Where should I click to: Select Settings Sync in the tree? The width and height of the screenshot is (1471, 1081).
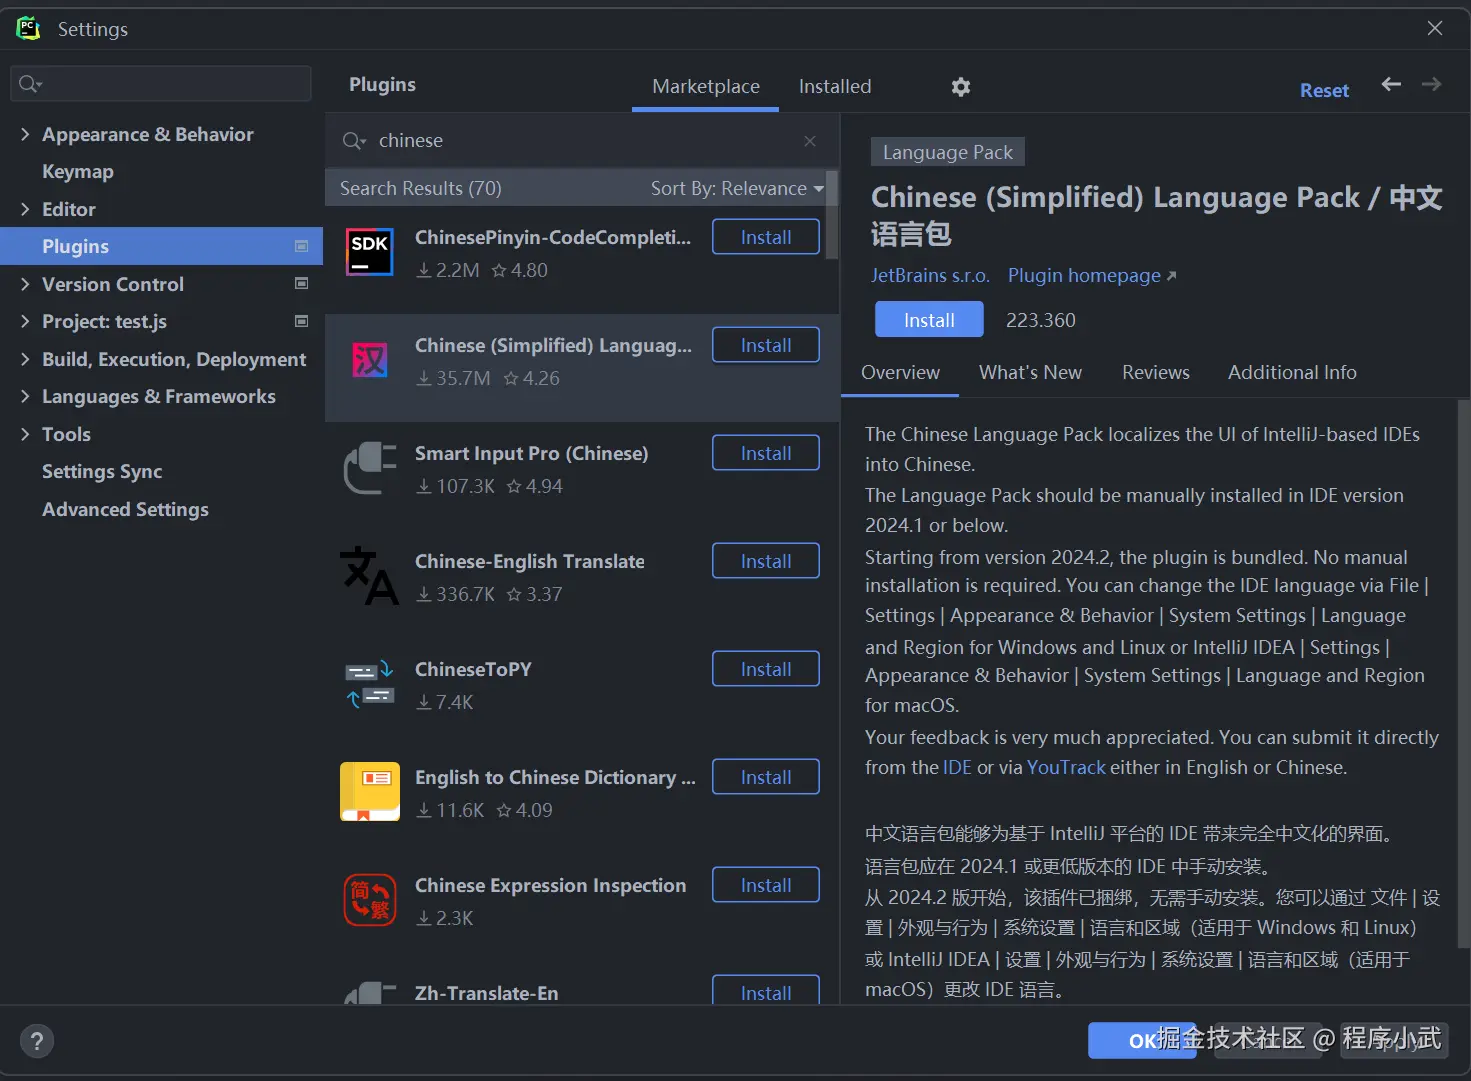(161, 471)
